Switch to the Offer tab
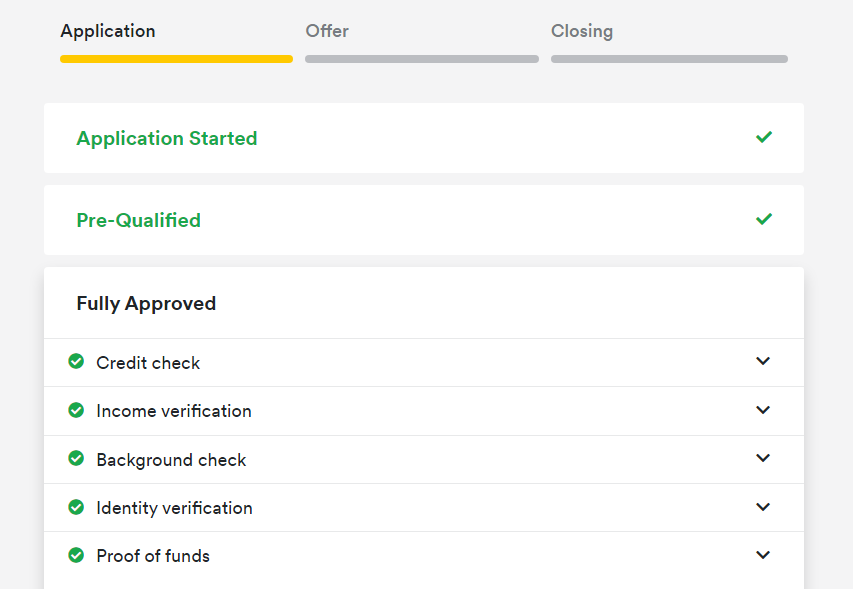 point(327,31)
